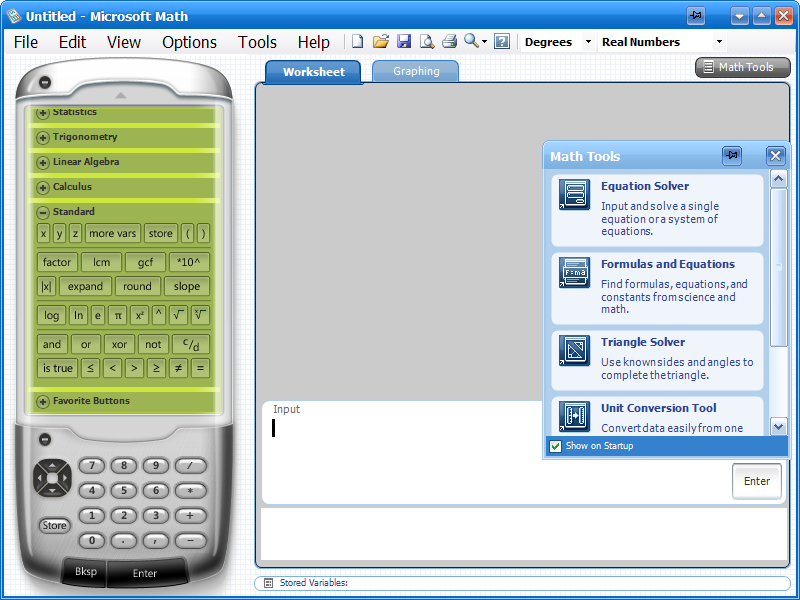This screenshot has height=600, width=800.
Task: Toggle the Show on Startup checkbox
Action: 556,446
